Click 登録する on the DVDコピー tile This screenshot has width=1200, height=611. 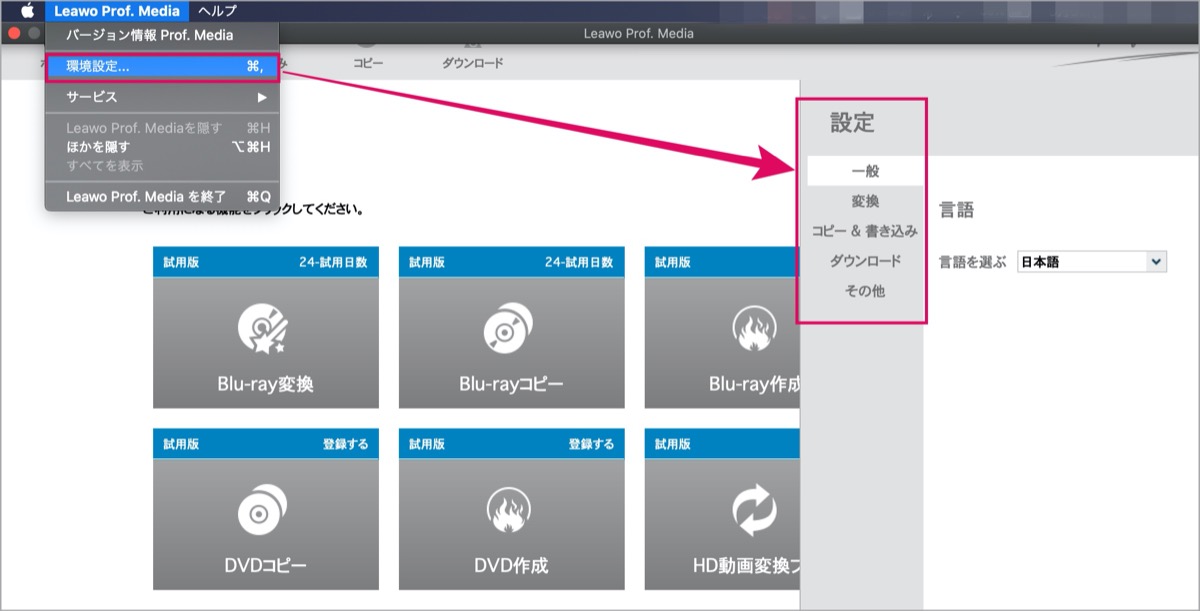(345, 444)
